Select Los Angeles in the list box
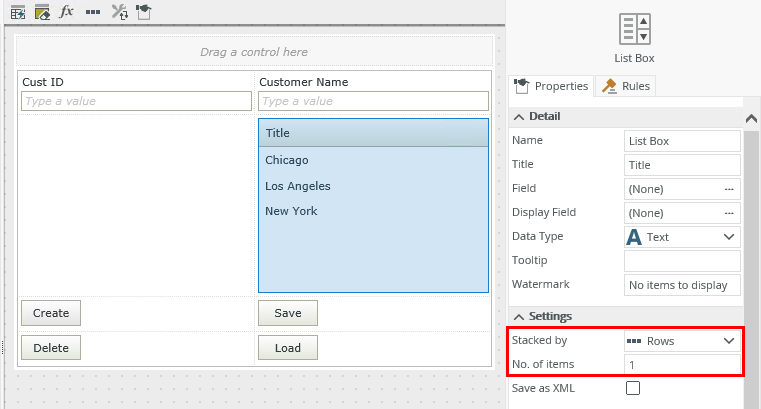 click(298, 186)
